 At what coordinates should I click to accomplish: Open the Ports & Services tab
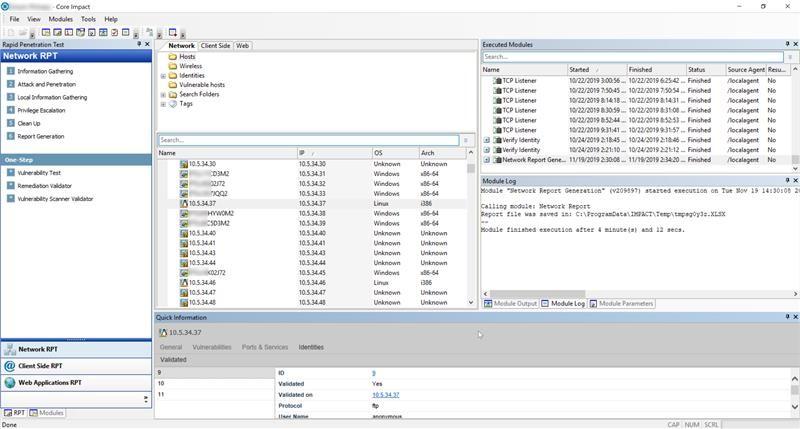coord(265,347)
